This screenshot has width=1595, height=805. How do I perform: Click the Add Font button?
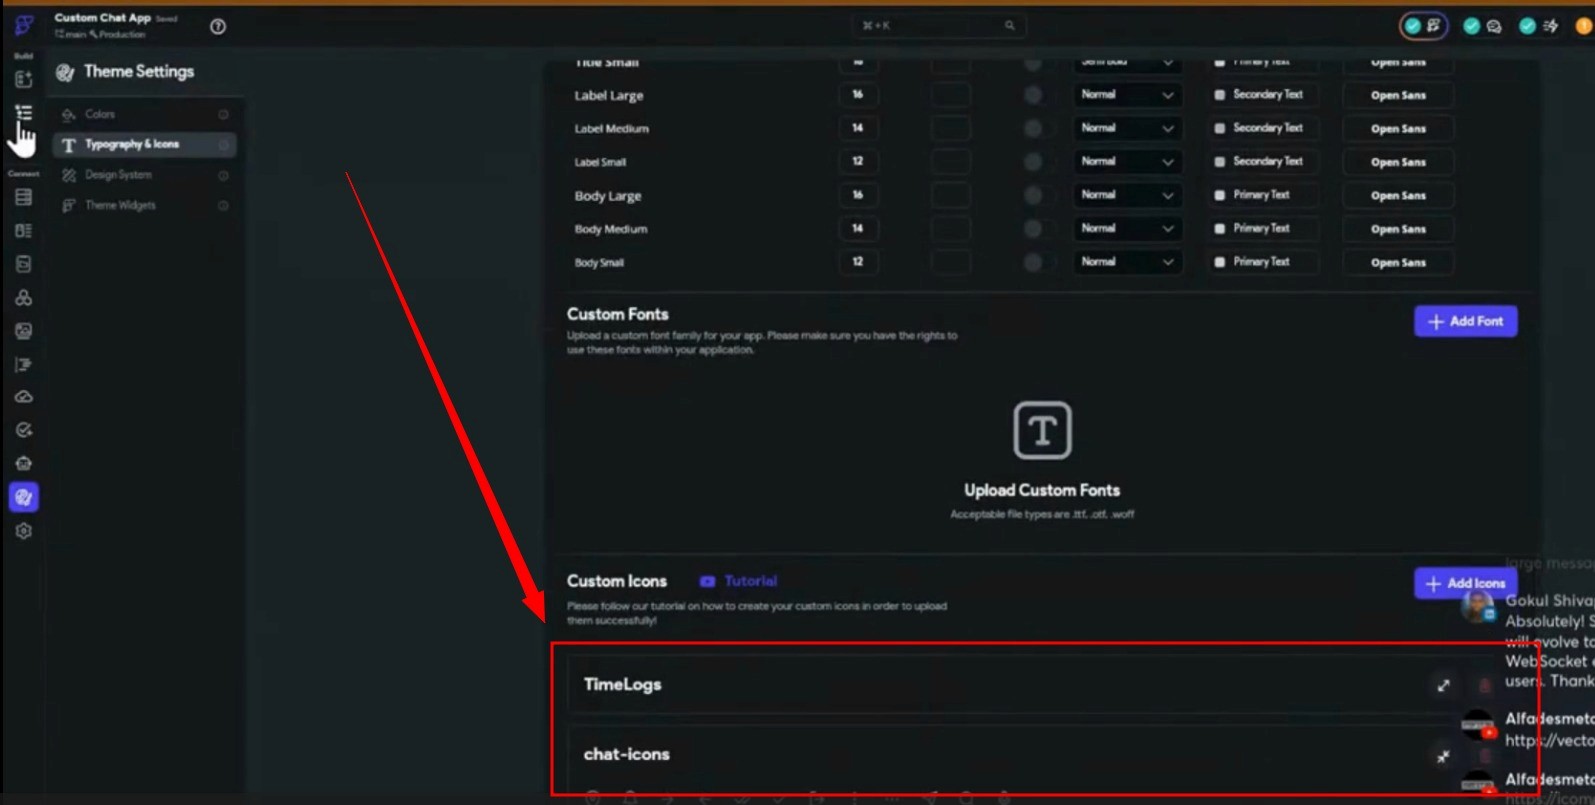click(1465, 321)
